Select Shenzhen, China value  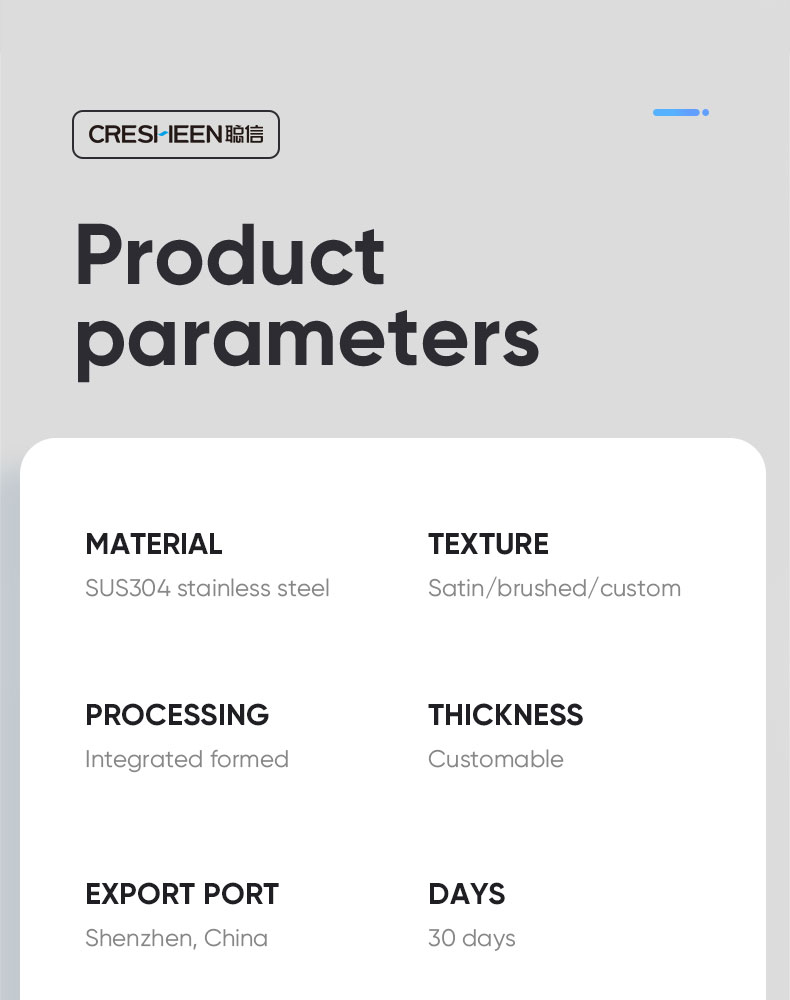point(177,938)
